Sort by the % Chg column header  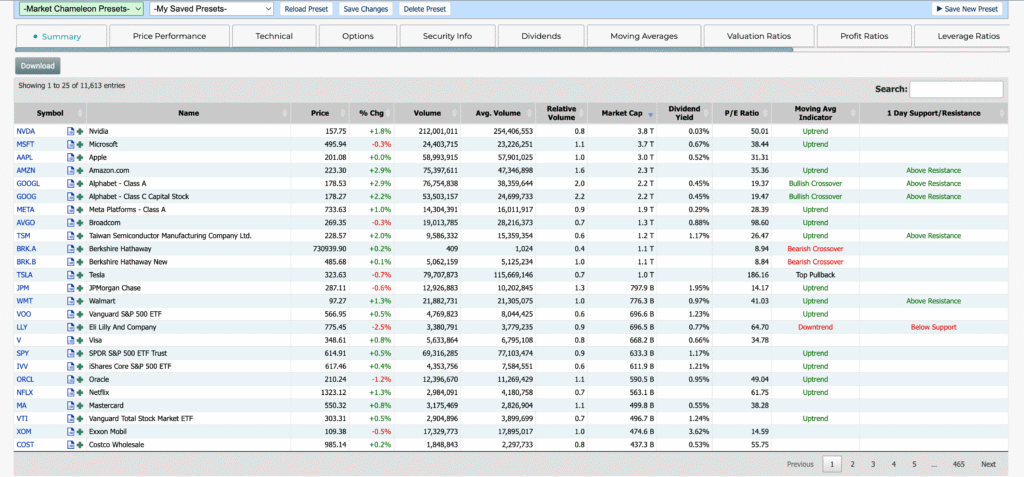[372, 113]
